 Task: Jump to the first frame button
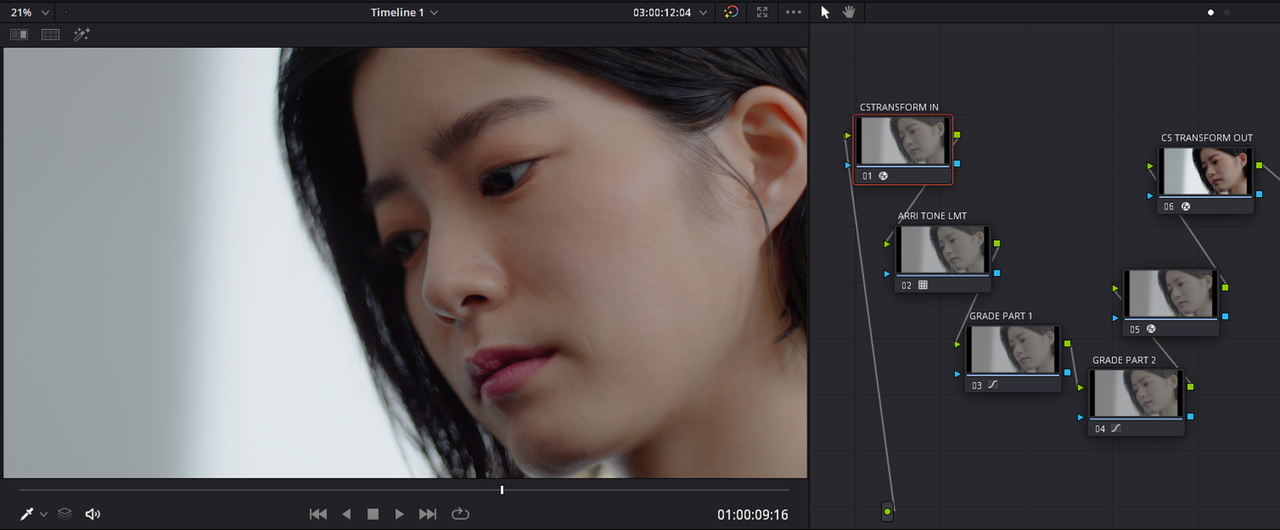click(x=318, y=514)
